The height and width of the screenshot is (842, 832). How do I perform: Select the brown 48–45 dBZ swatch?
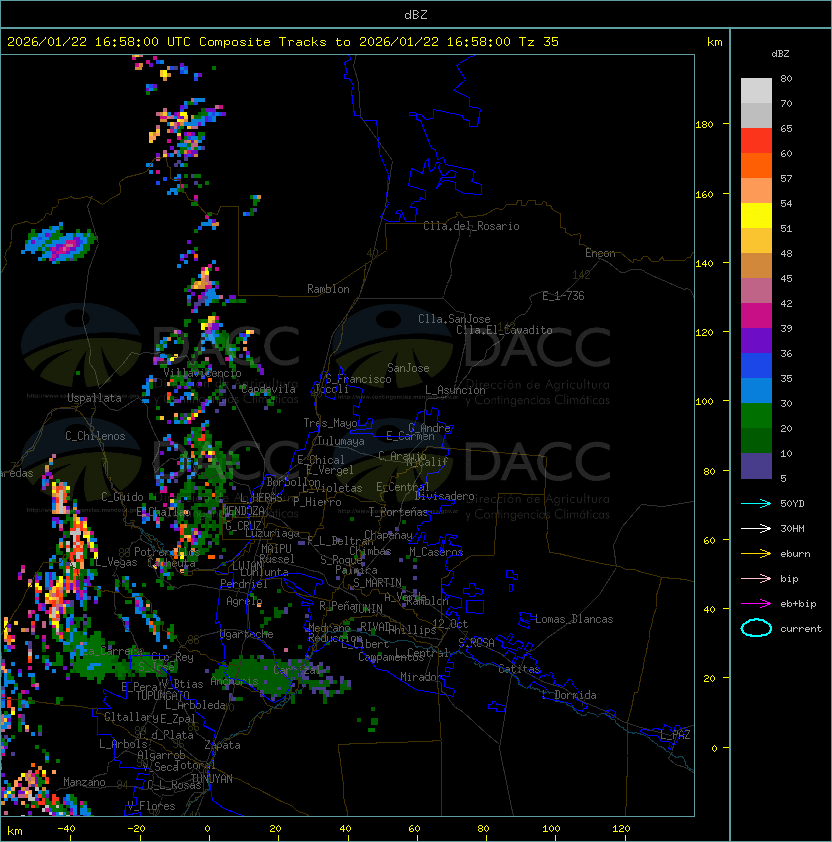point(756,265)
